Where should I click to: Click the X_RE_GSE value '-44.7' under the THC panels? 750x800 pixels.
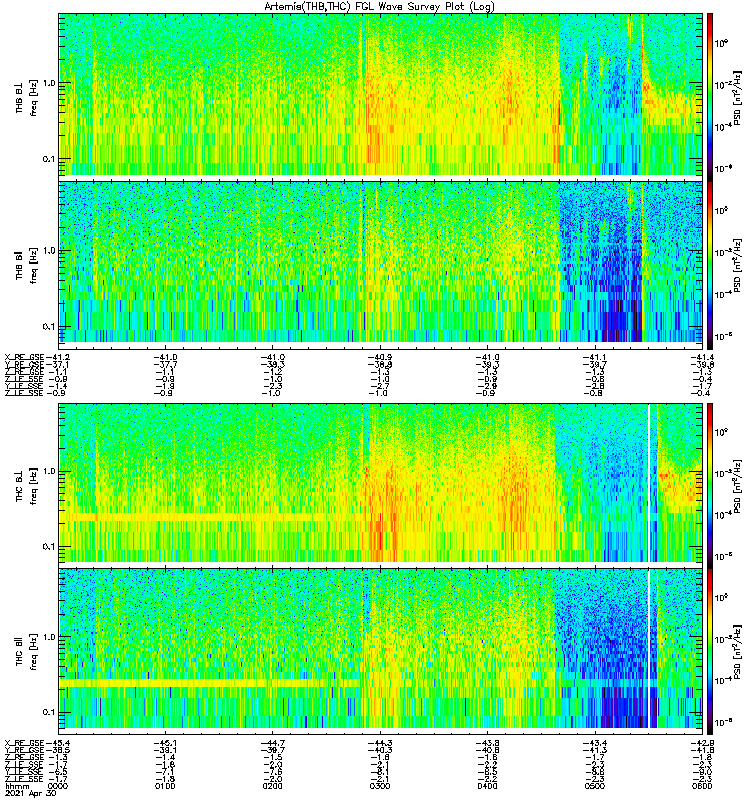point(273,743)
